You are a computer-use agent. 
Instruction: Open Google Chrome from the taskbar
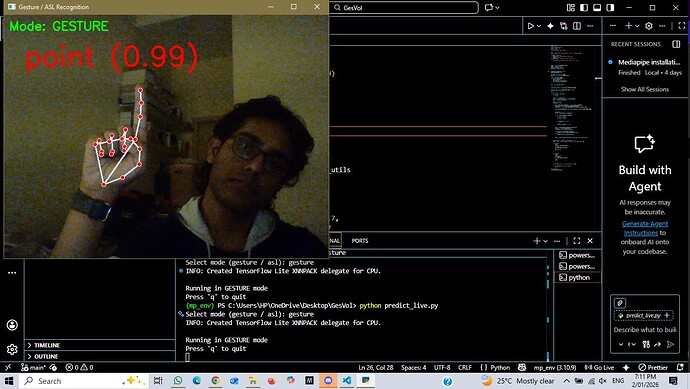[215, 381]
